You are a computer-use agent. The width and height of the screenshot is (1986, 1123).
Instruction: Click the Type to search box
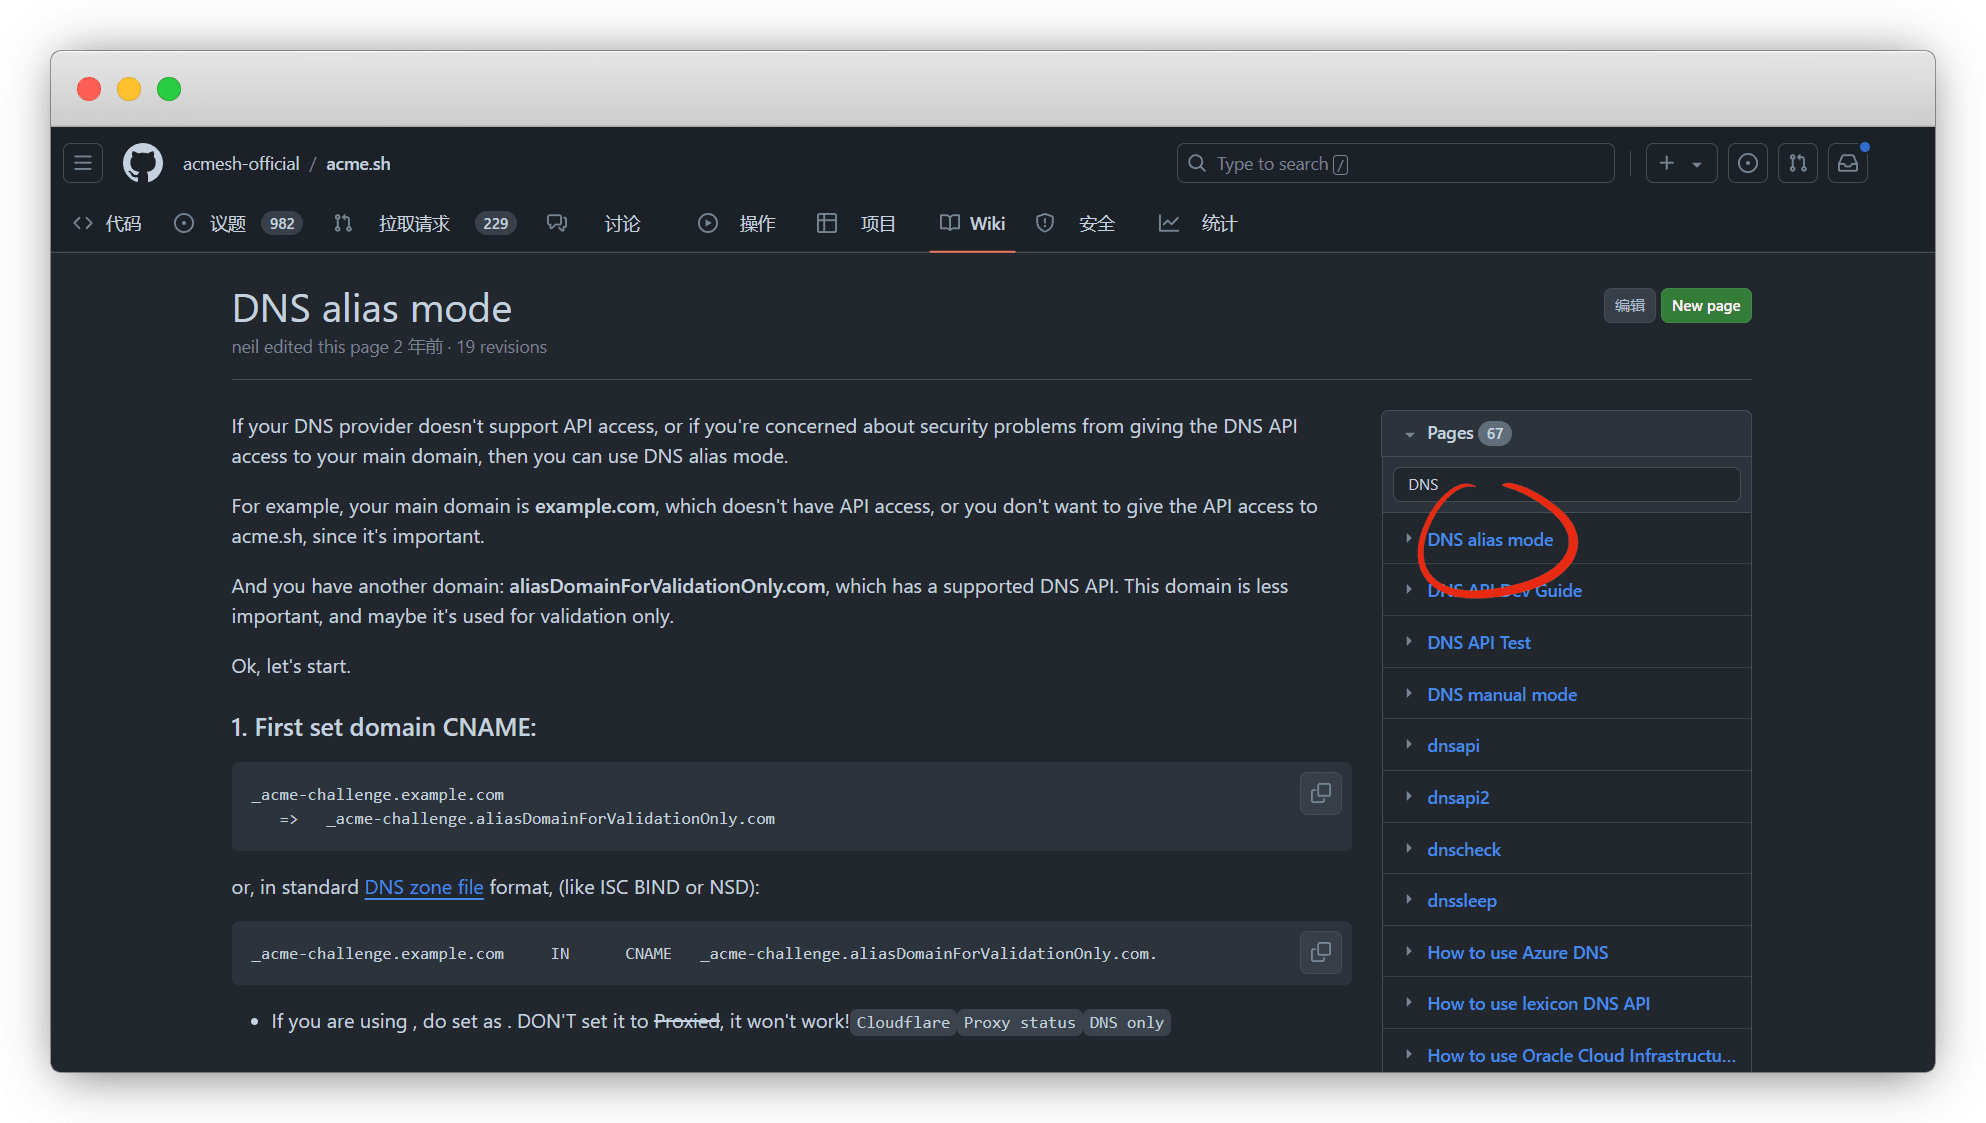(x=1395, y=164)
